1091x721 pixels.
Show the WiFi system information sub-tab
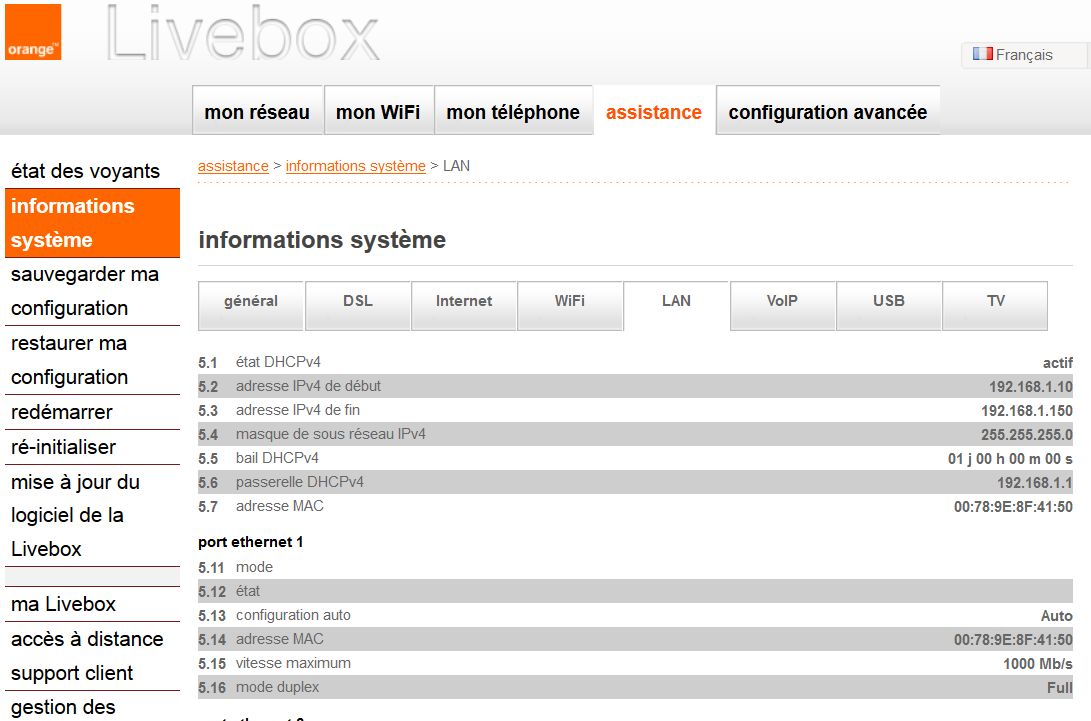pos(570,301)
